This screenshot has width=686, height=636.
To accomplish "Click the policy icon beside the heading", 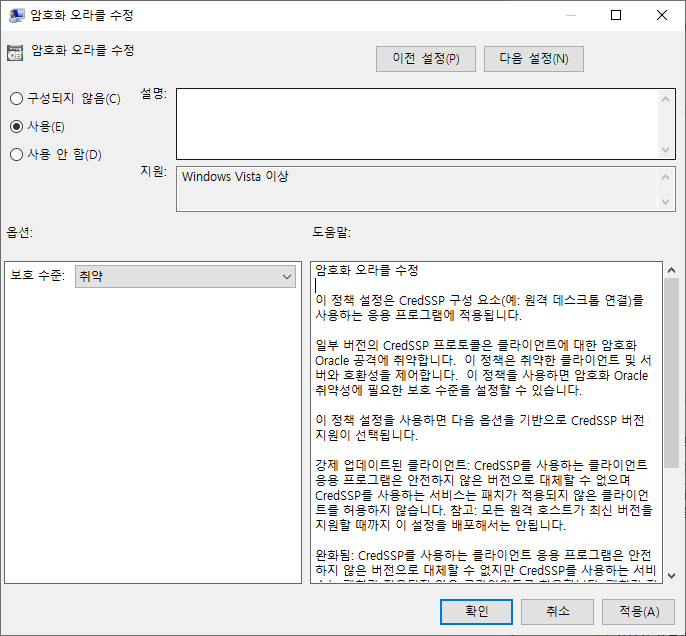I will pyautogui.click(x=15, y=53).
